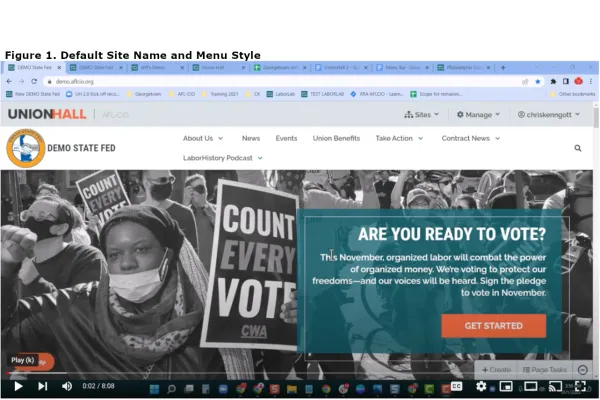Expand the About Us menu
The height and width of the screenshot is (400, 600).
(x=202, y=138)
